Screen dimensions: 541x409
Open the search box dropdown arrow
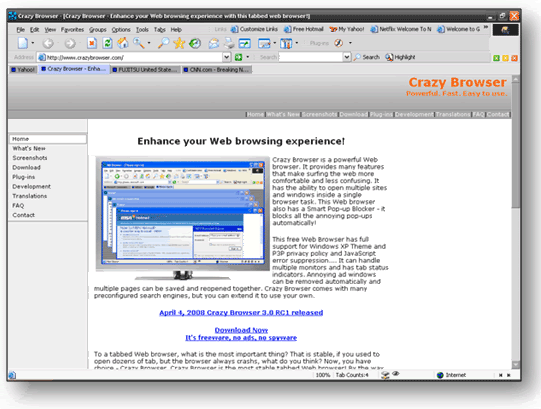(347, 57)
